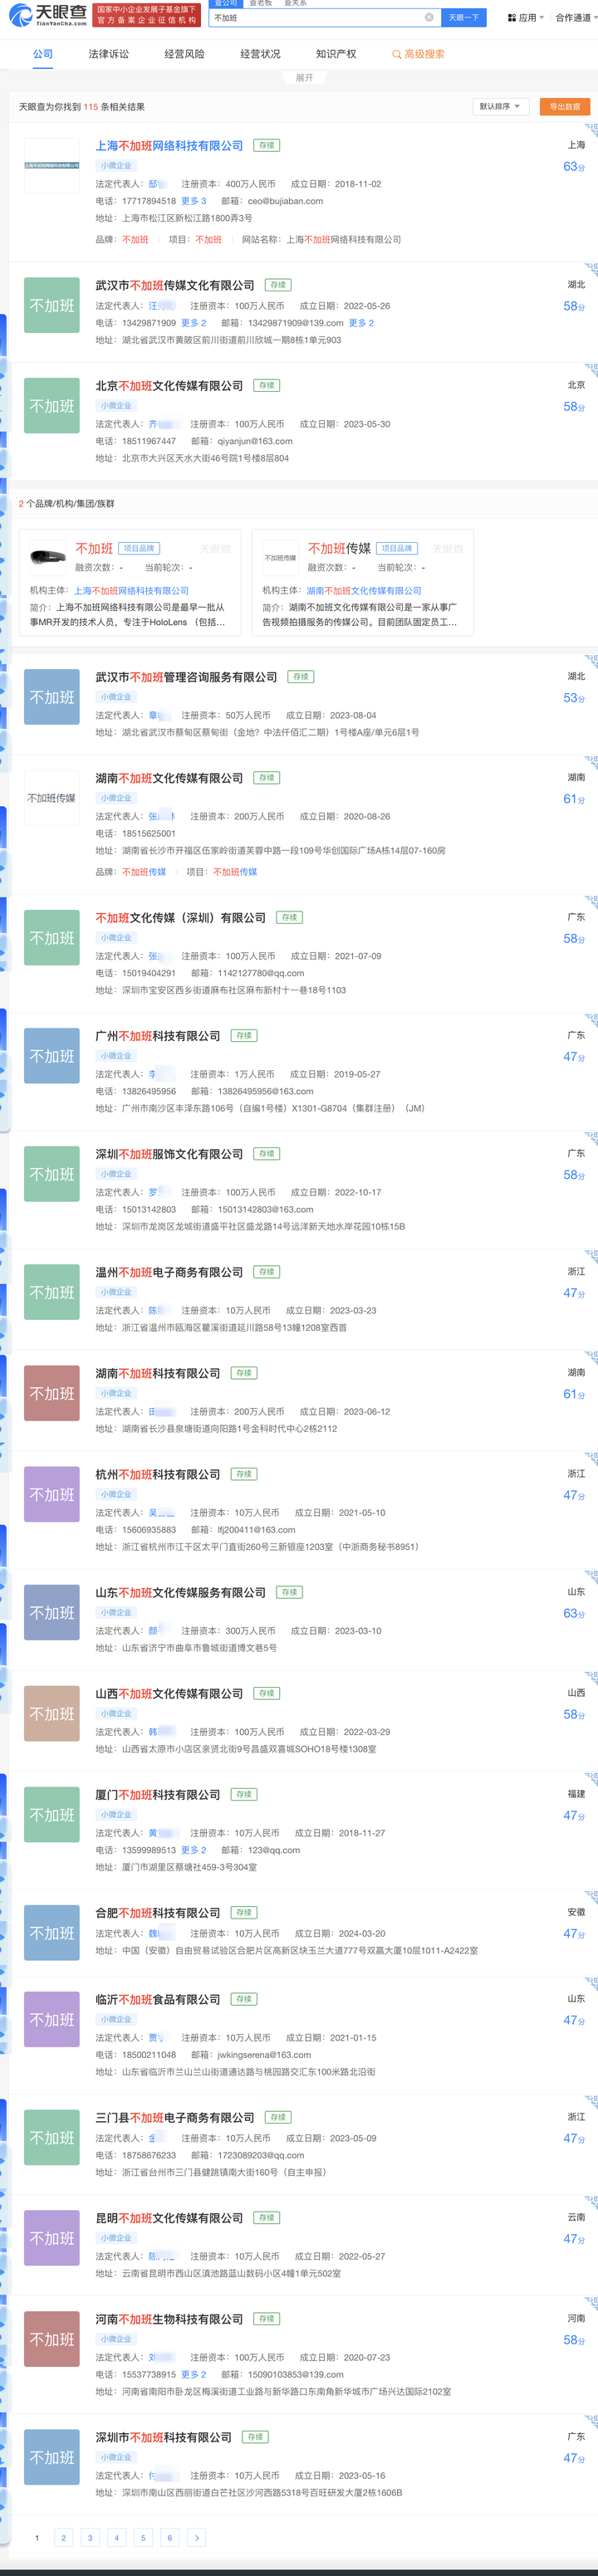Open the 不加班 brand card glasses thumbnail
This screenshot has height=2576, width=598.
(x=47, y=557)
